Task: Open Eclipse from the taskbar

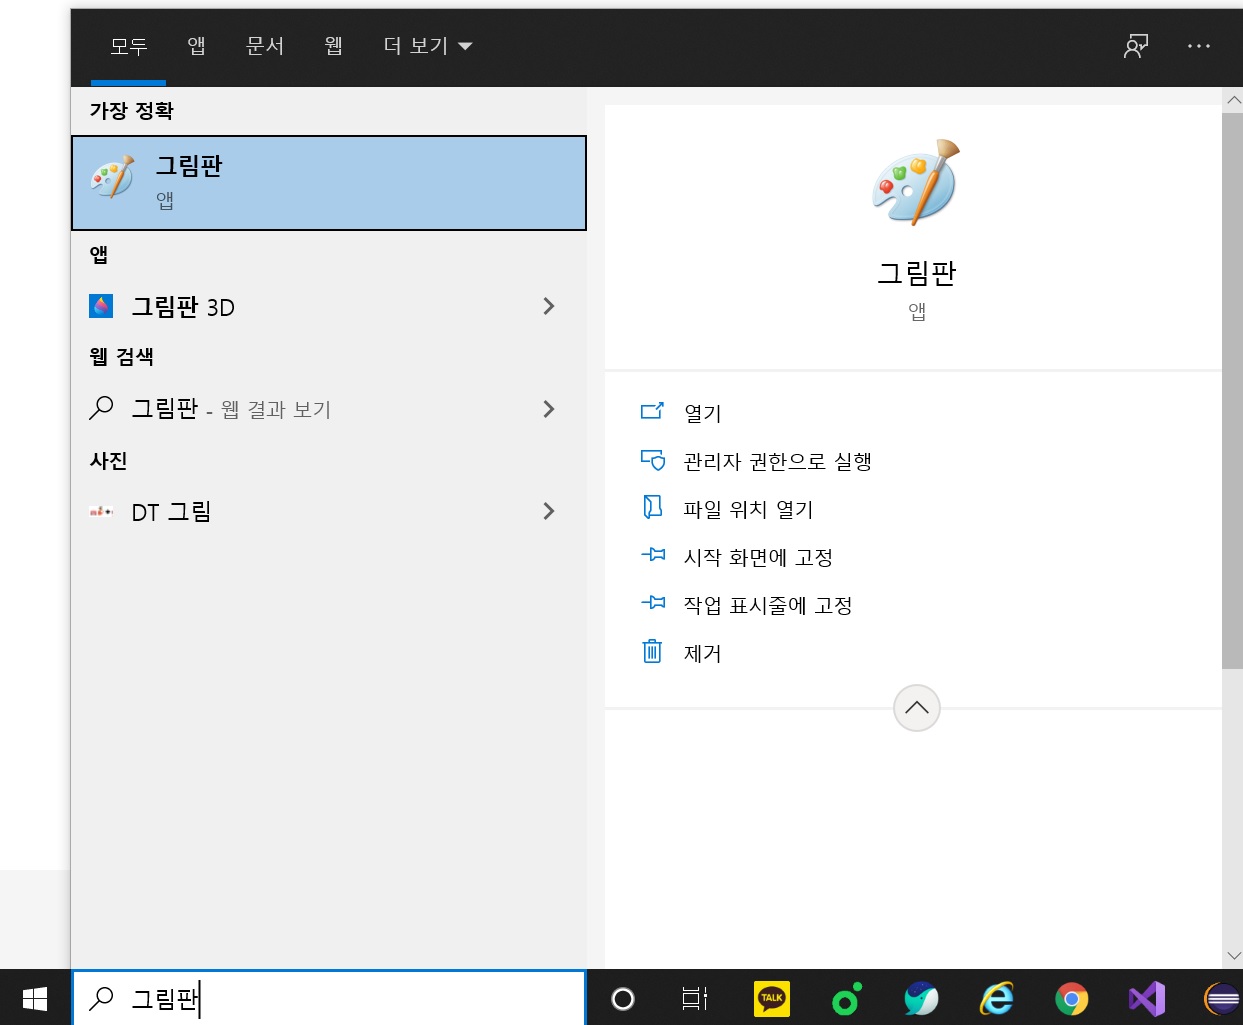Action: click(1222, 998)
